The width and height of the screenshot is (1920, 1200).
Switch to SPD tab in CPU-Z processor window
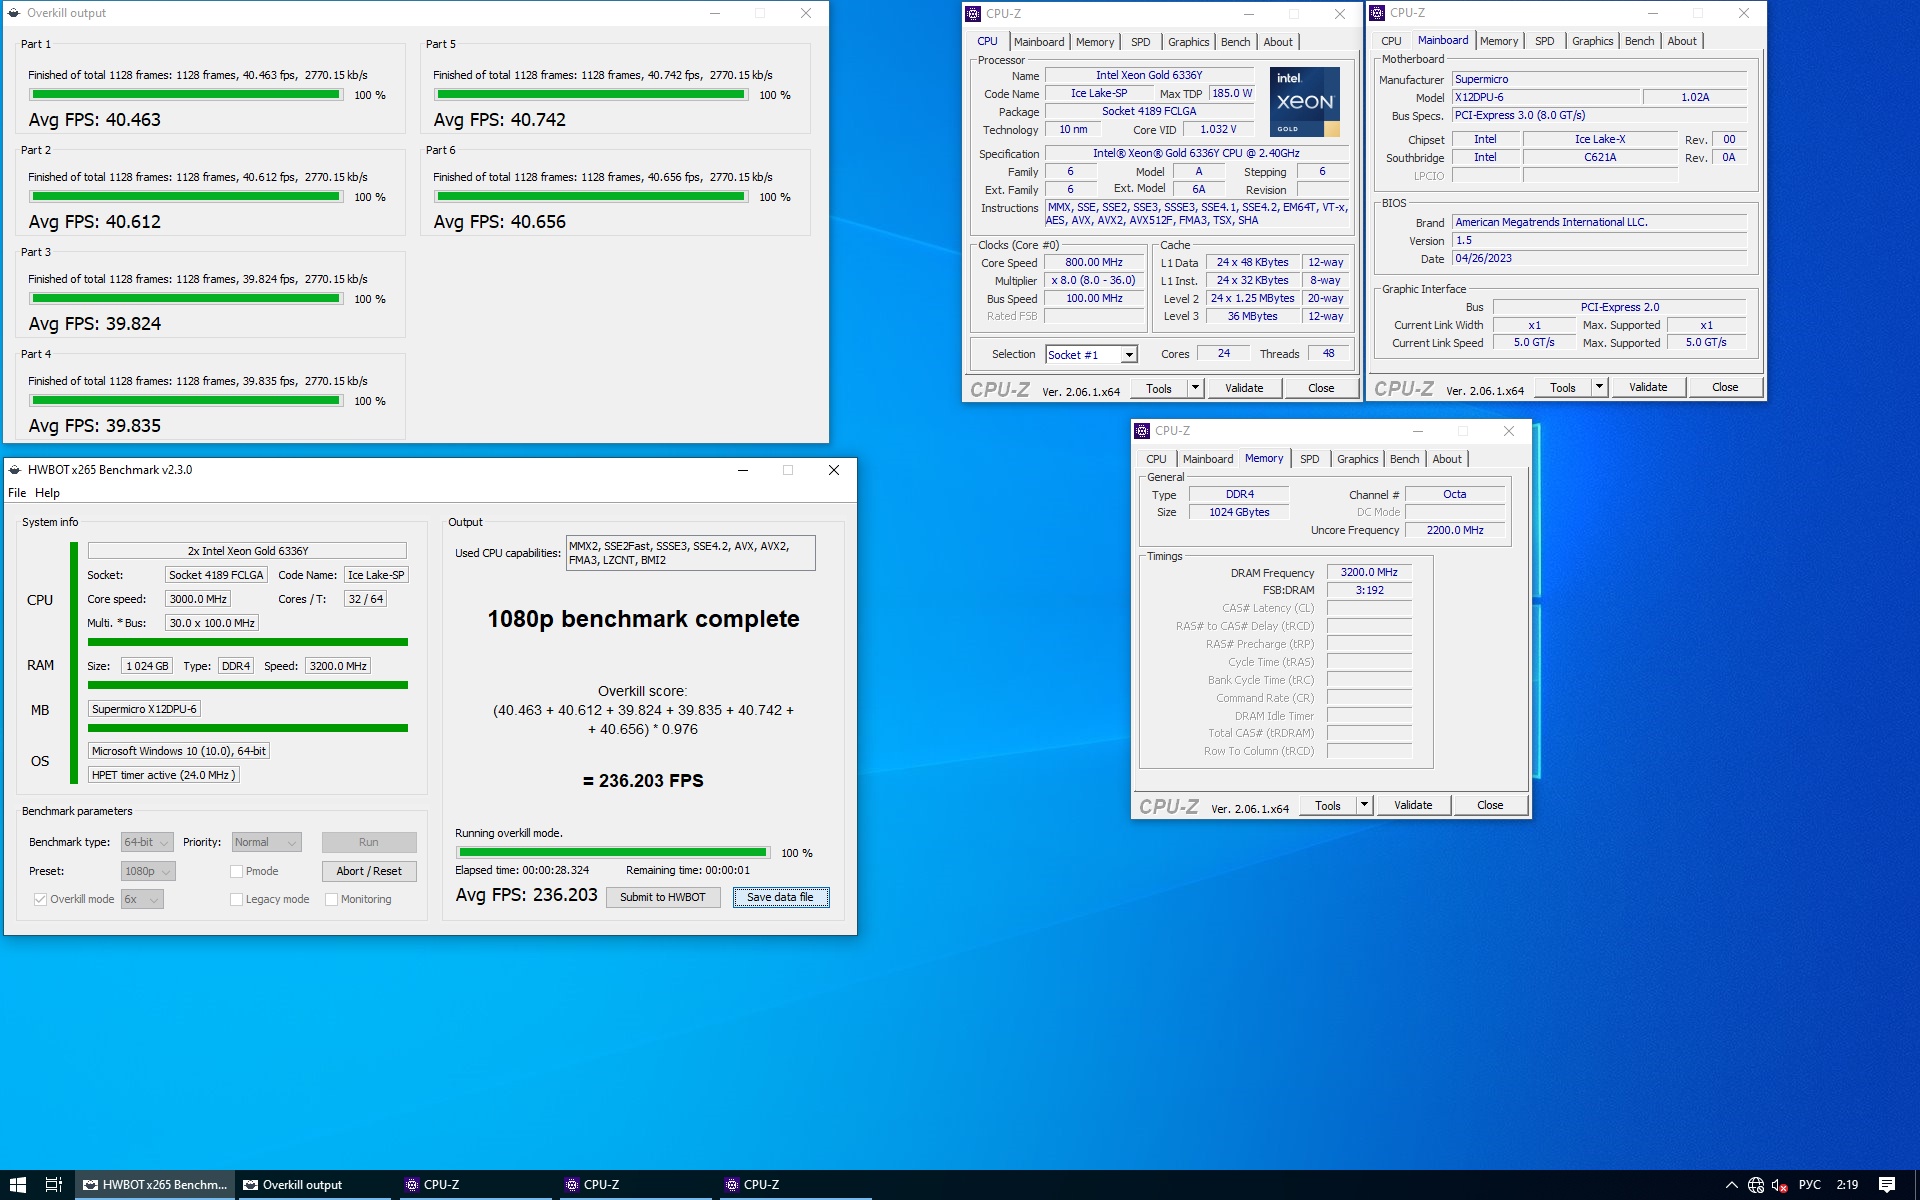1141,42
